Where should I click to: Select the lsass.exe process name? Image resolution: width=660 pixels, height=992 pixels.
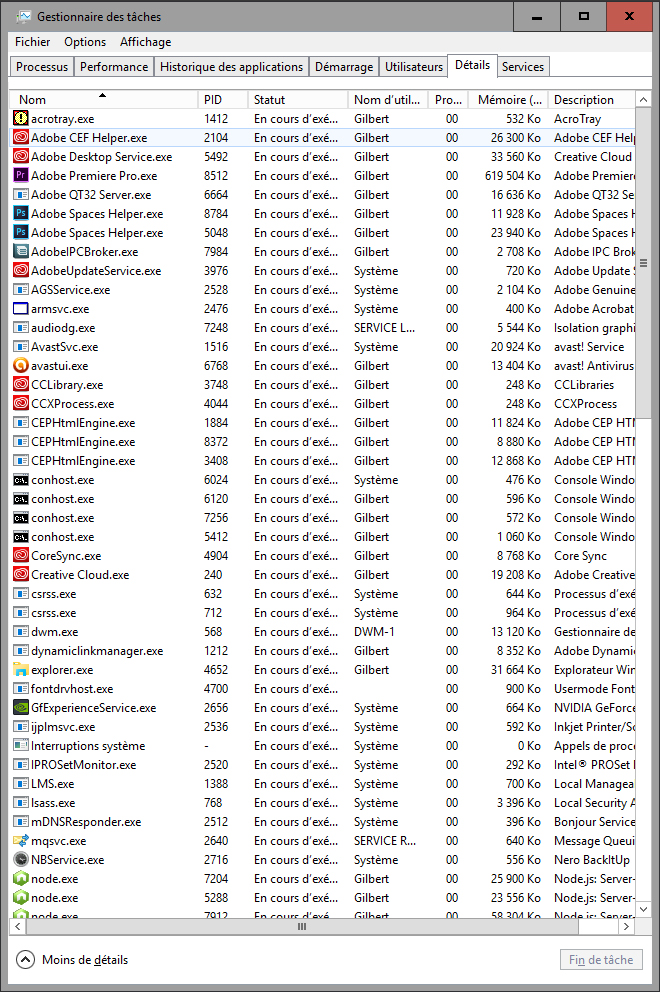pos(53,803)
